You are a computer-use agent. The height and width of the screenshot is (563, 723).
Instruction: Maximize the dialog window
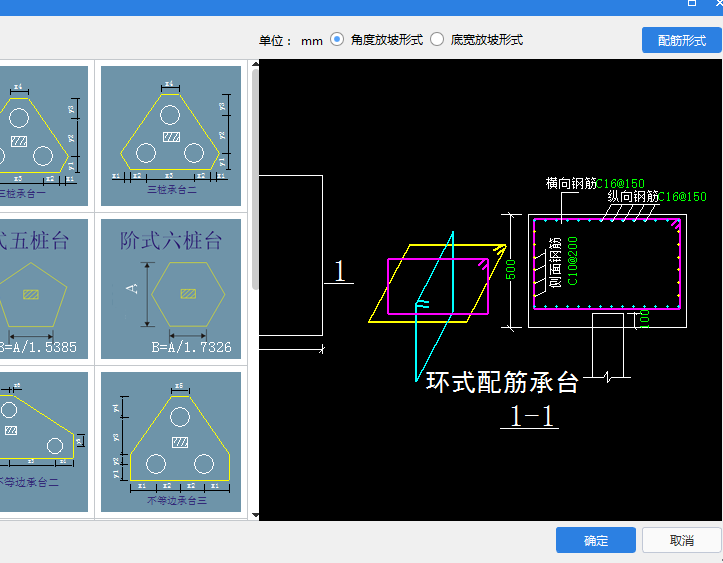[692, 4]
